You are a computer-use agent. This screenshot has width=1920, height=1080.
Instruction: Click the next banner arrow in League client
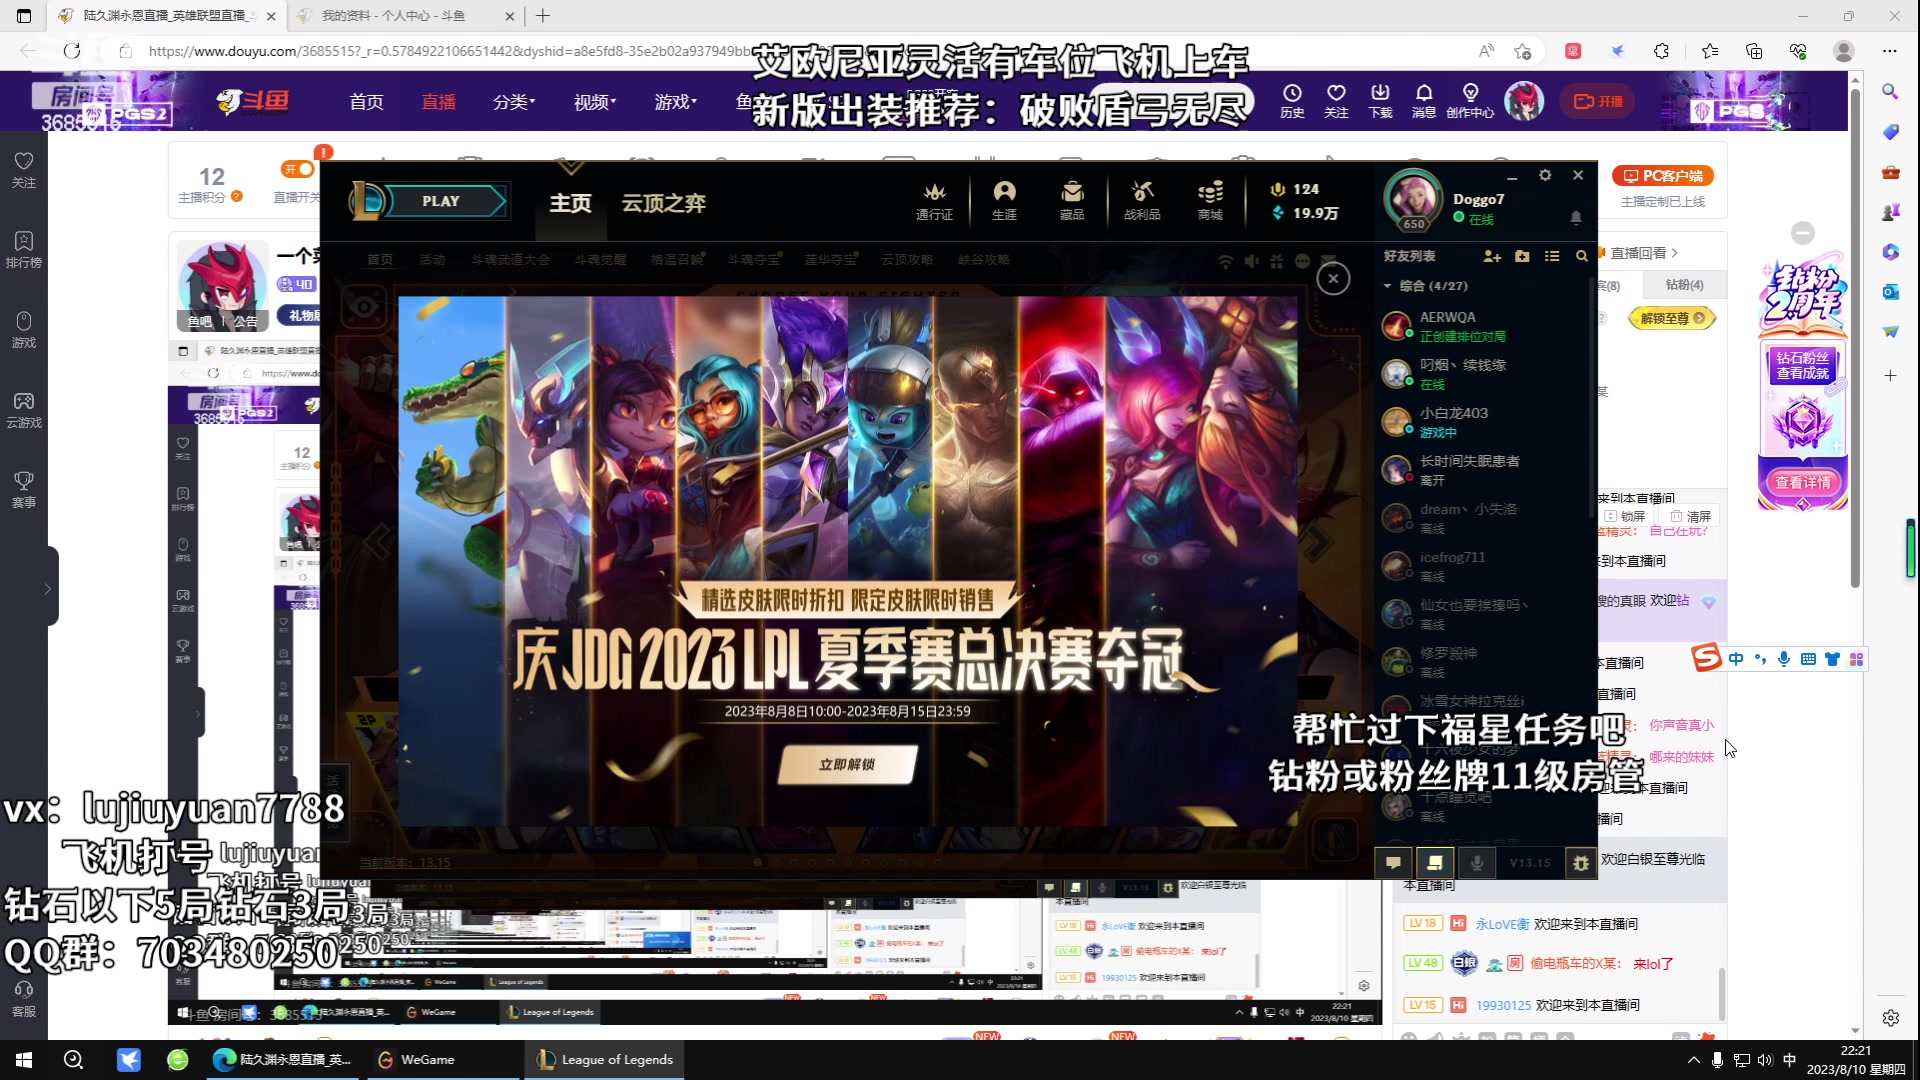pyautogui.click(x=1318, y=542)
